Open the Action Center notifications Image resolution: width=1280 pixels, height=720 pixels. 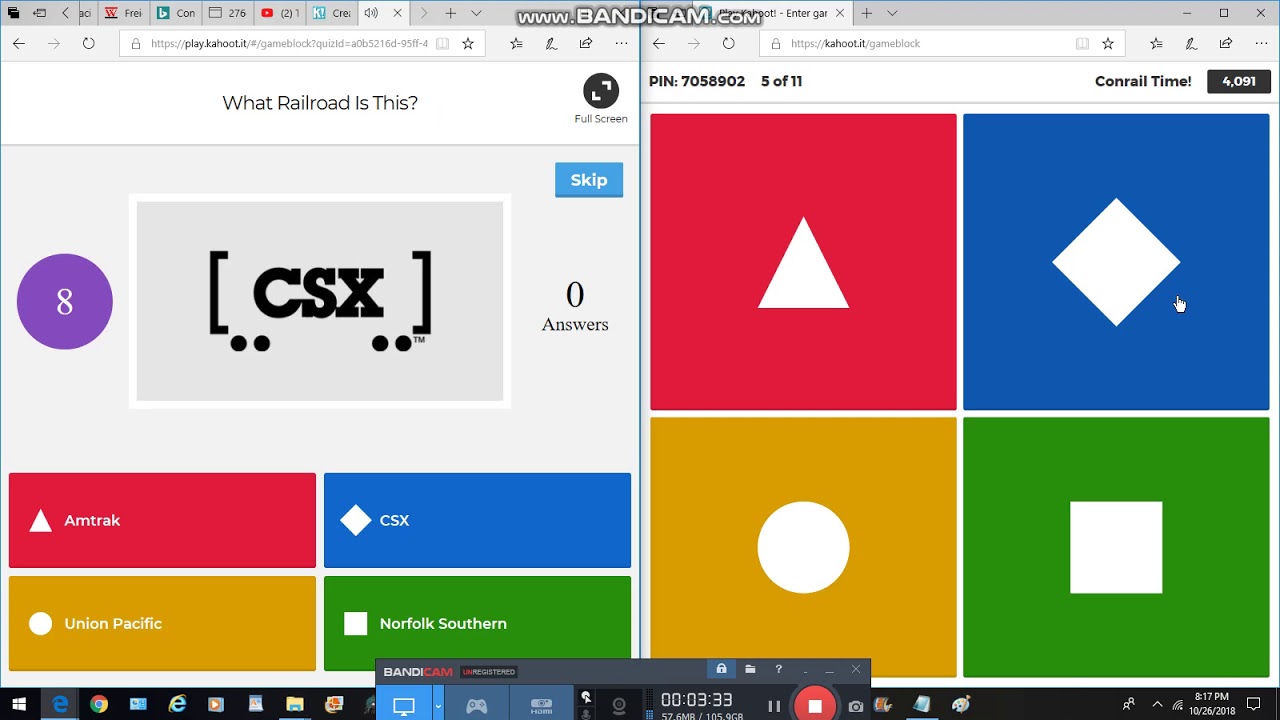pyautogui.click(x=1253, y=704)
